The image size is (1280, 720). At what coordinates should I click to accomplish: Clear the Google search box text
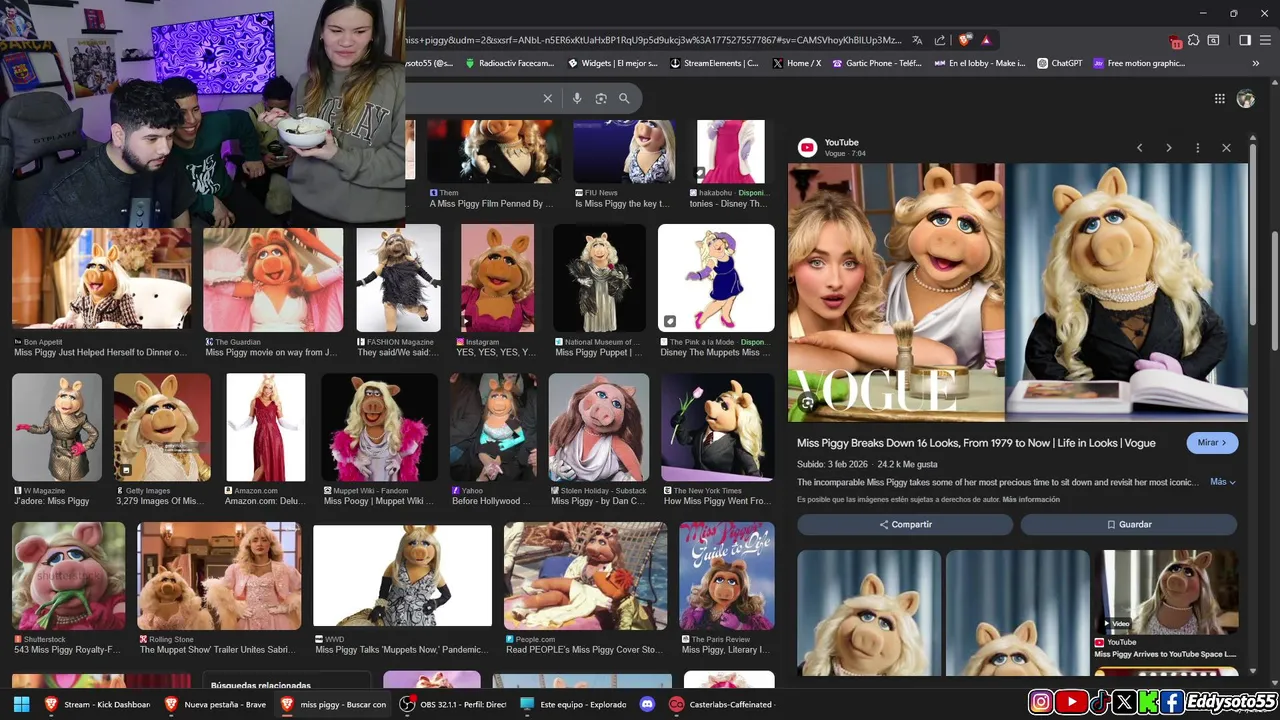547,98
